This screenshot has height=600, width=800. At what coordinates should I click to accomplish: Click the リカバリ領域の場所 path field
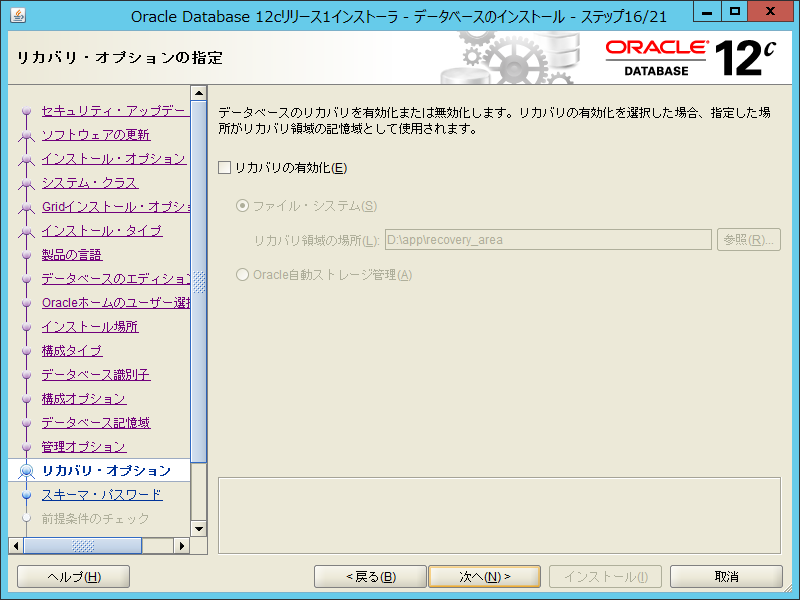(547, 240)
